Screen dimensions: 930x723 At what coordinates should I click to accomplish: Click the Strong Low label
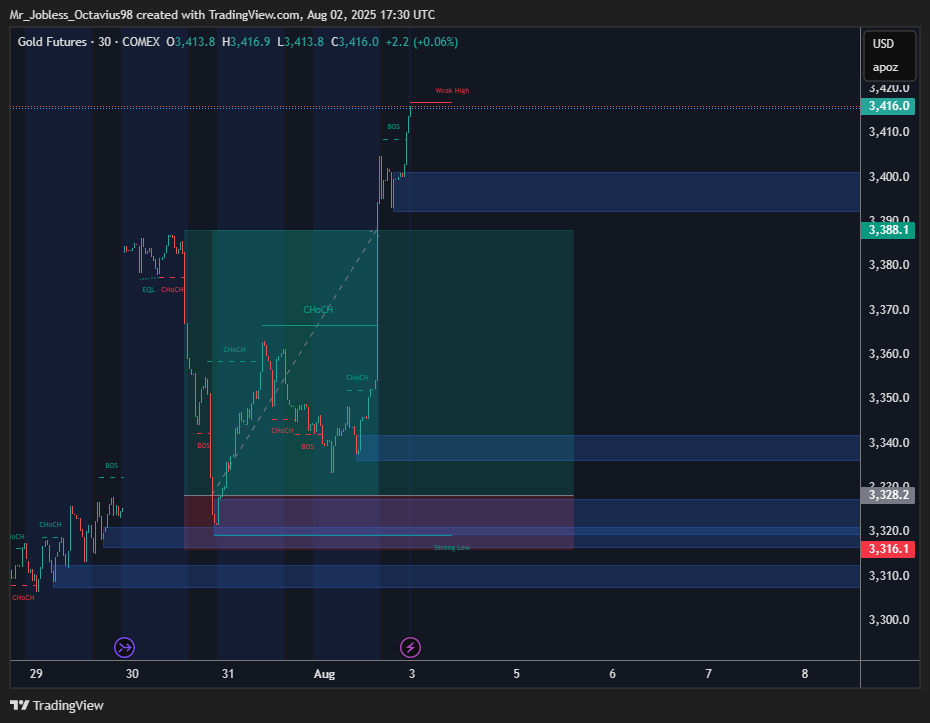pos(452,547)
